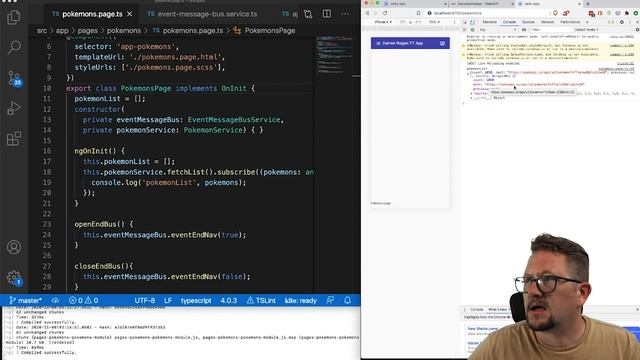Open notifications bell in status bar
Viewport: 640px width, 360px height.
click(347, 300)
